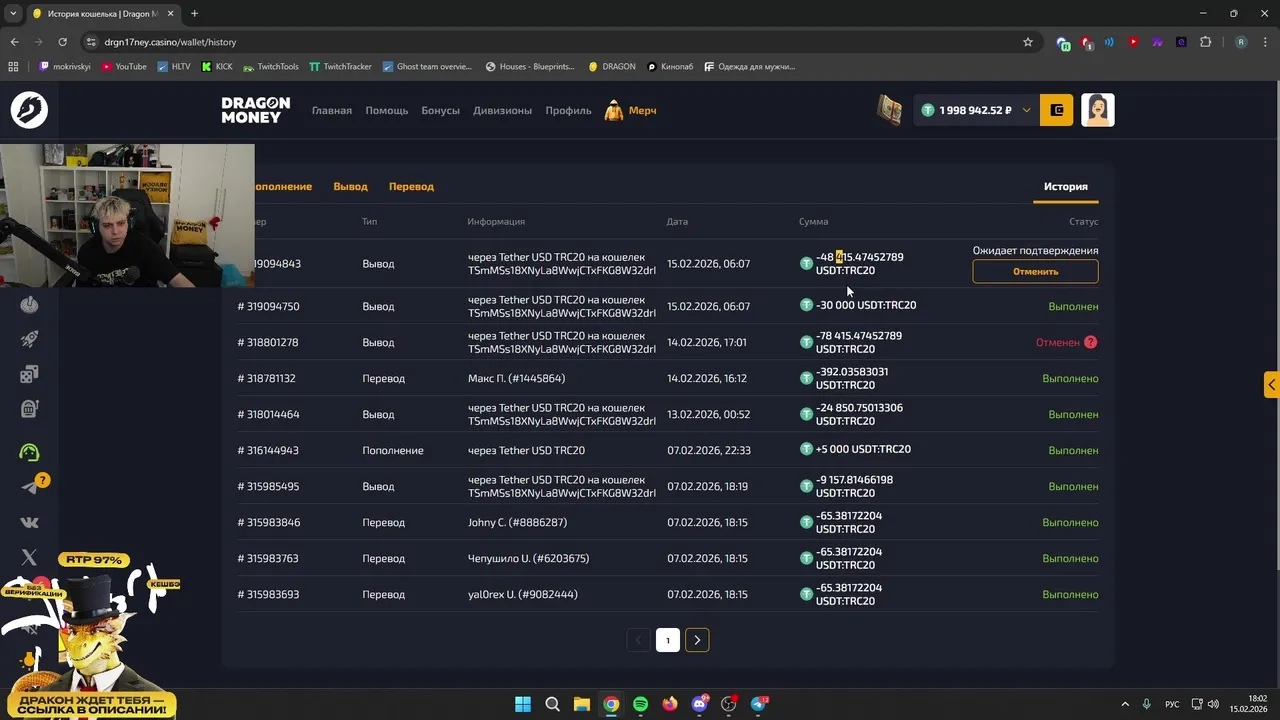This screenshot has height=720, width=1280.
Task: Open the Кинопаб bookmark
Action: click(x=670, y=67)
